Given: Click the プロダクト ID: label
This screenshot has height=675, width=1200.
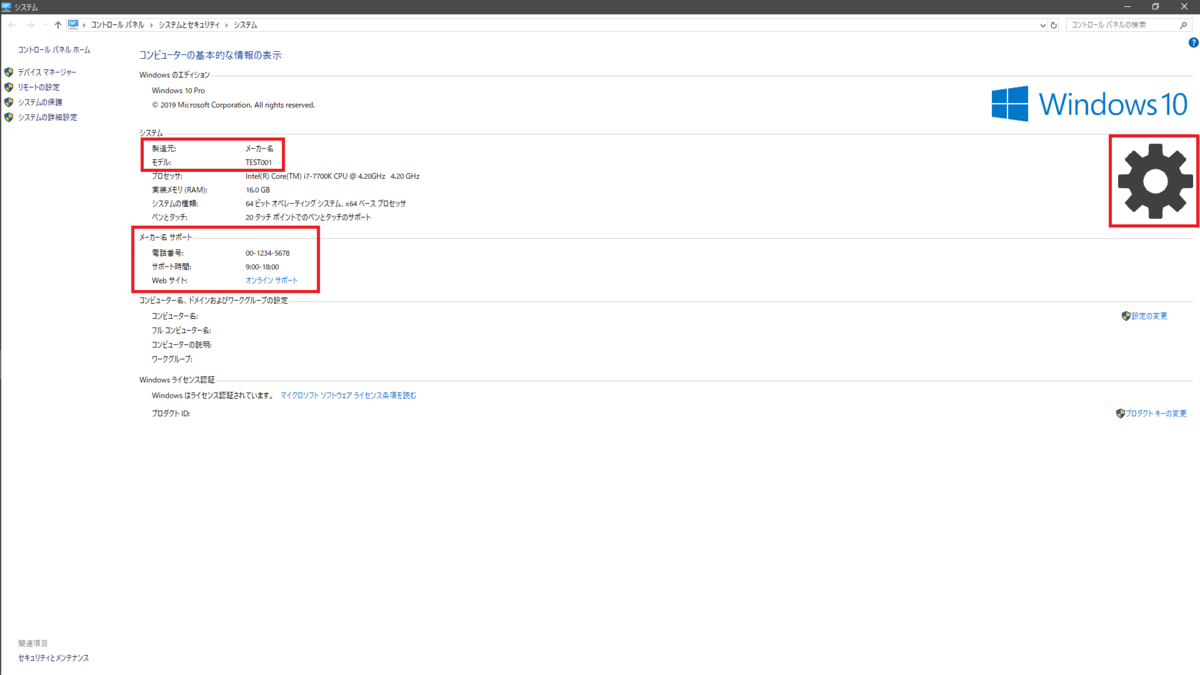Looking at the screenshot, I should point(171,413).
